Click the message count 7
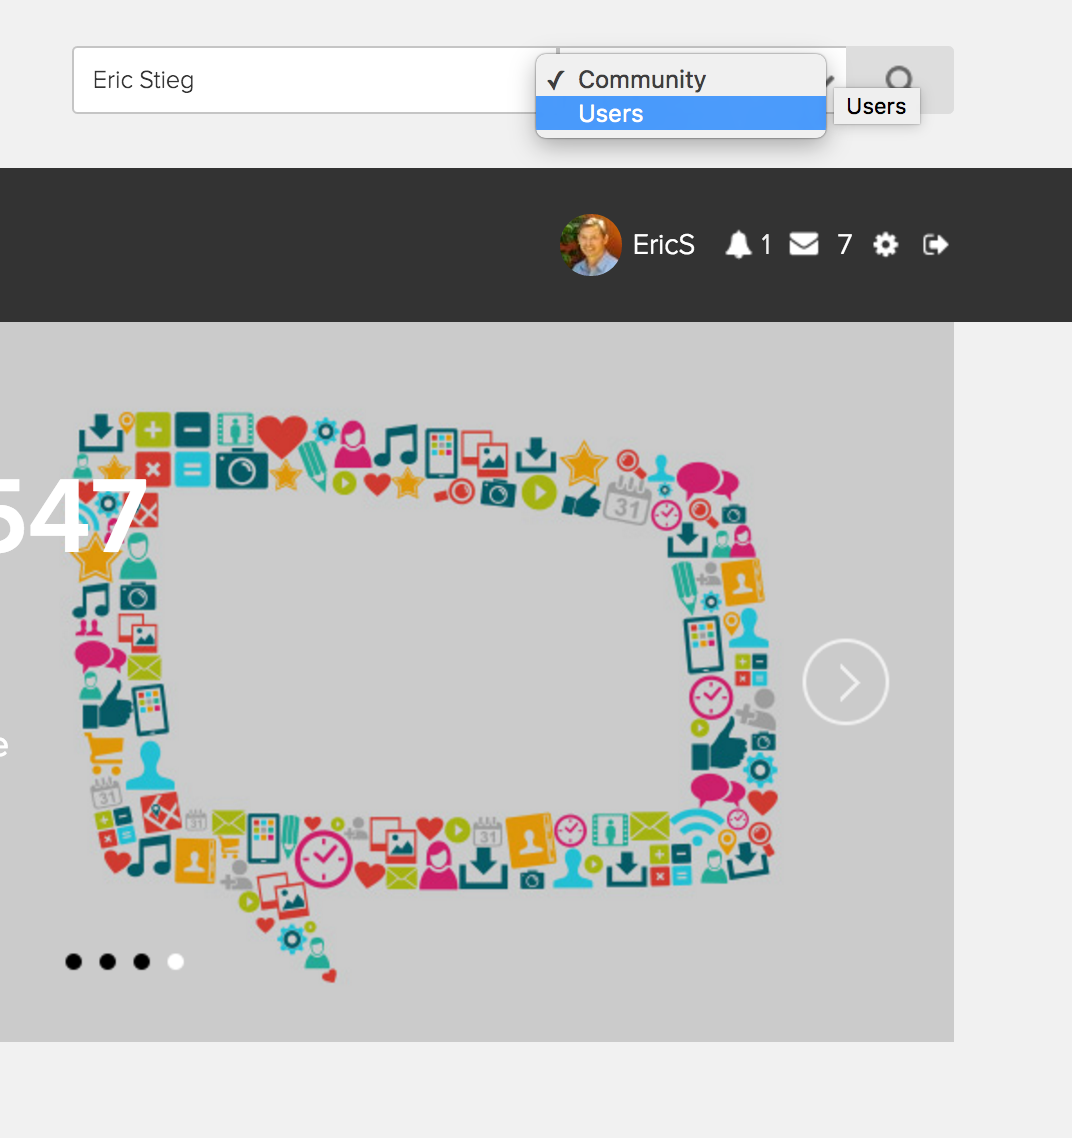The width and height of the screenshot is (1072, 1138). pyautogui.click(x=845, y=245)
